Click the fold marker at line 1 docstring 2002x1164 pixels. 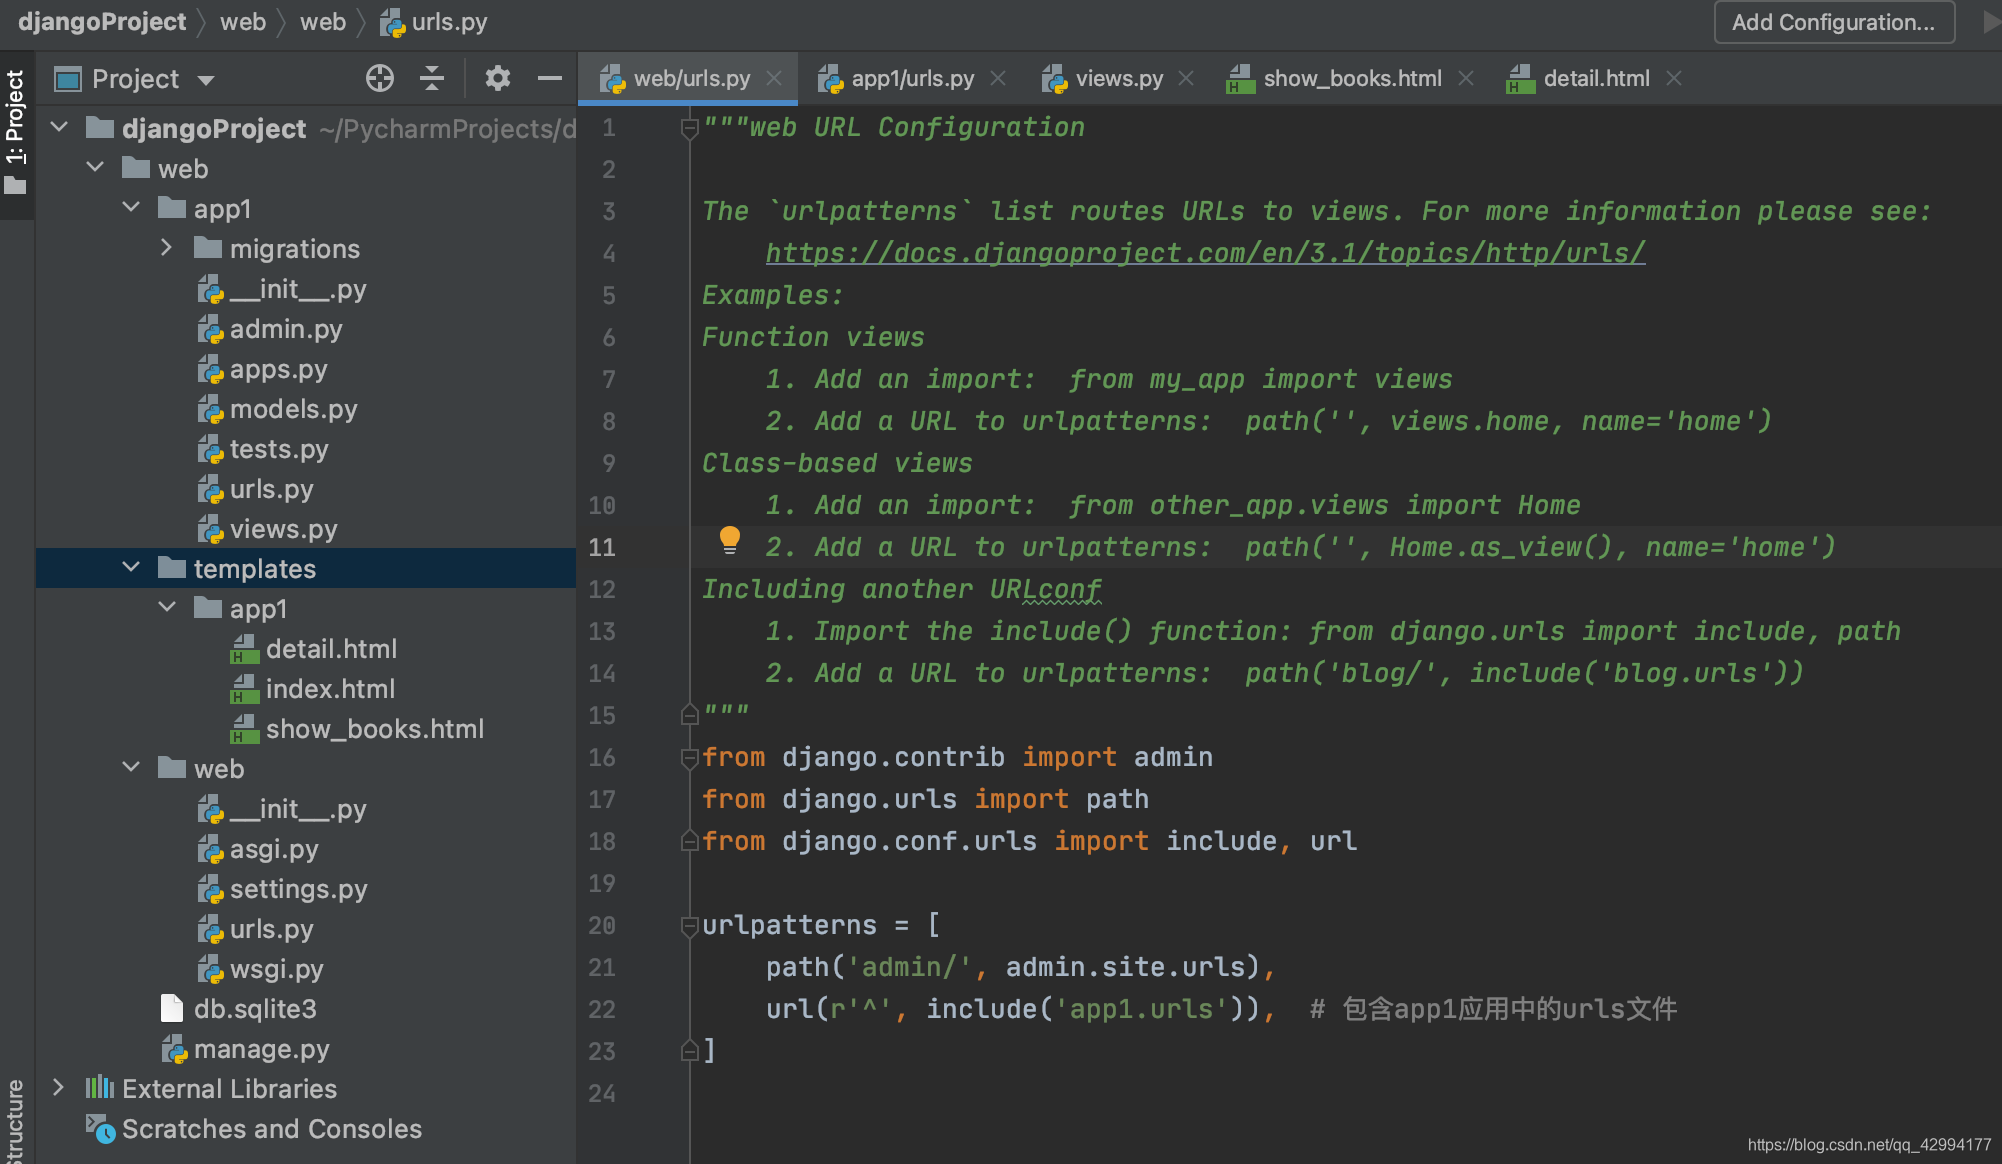tap(689, 128)
